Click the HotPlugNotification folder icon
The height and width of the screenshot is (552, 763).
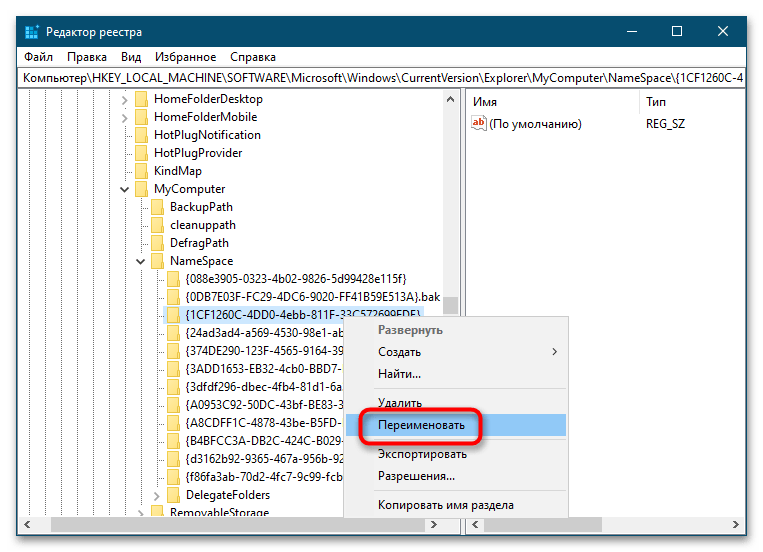(142, 135)
